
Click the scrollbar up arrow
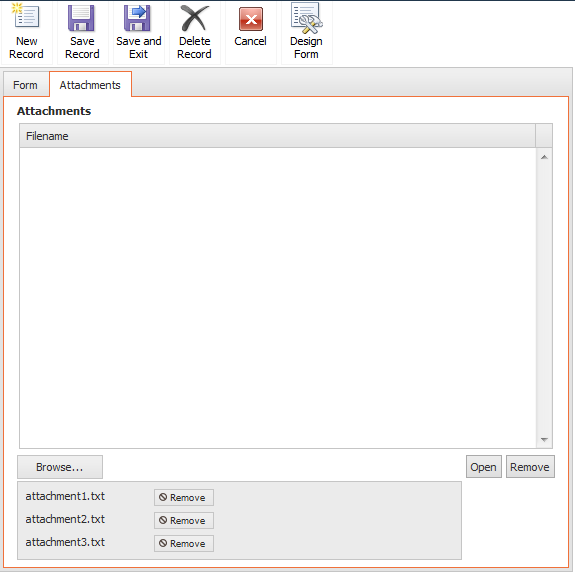(544, 157)
